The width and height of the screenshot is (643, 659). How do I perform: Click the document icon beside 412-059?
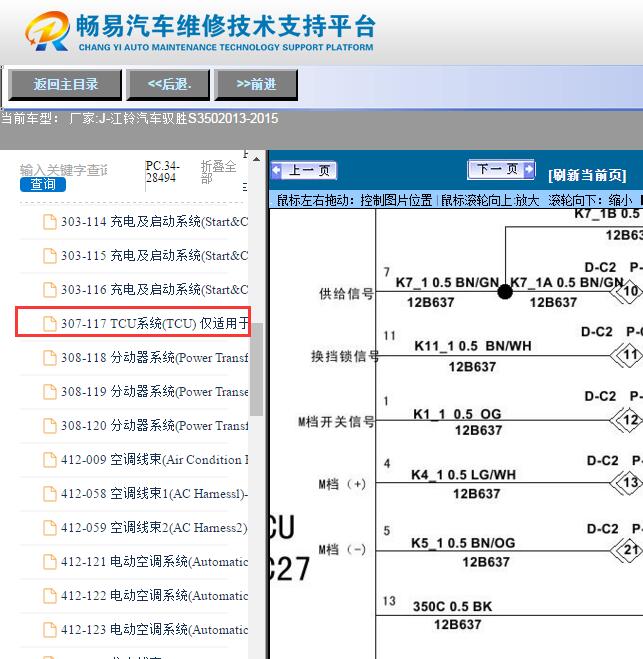[x=50, y=528]
